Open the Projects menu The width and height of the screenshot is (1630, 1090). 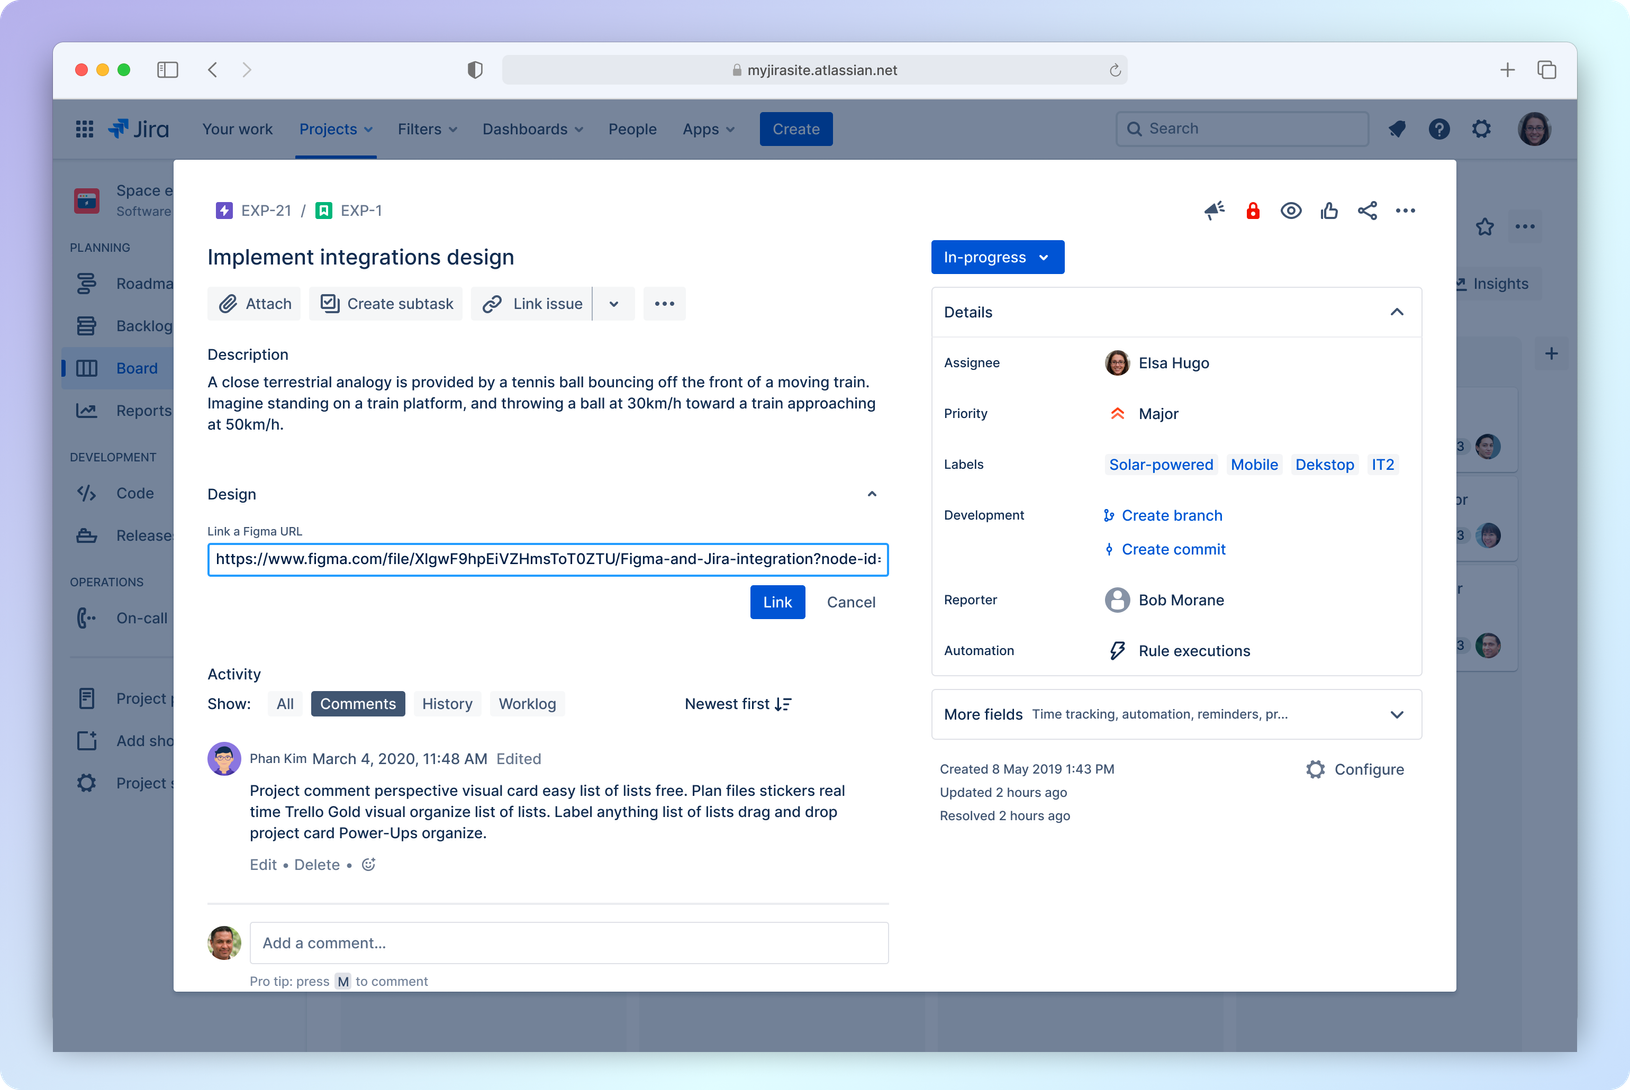pyautogui.click(x=336, y=129)
